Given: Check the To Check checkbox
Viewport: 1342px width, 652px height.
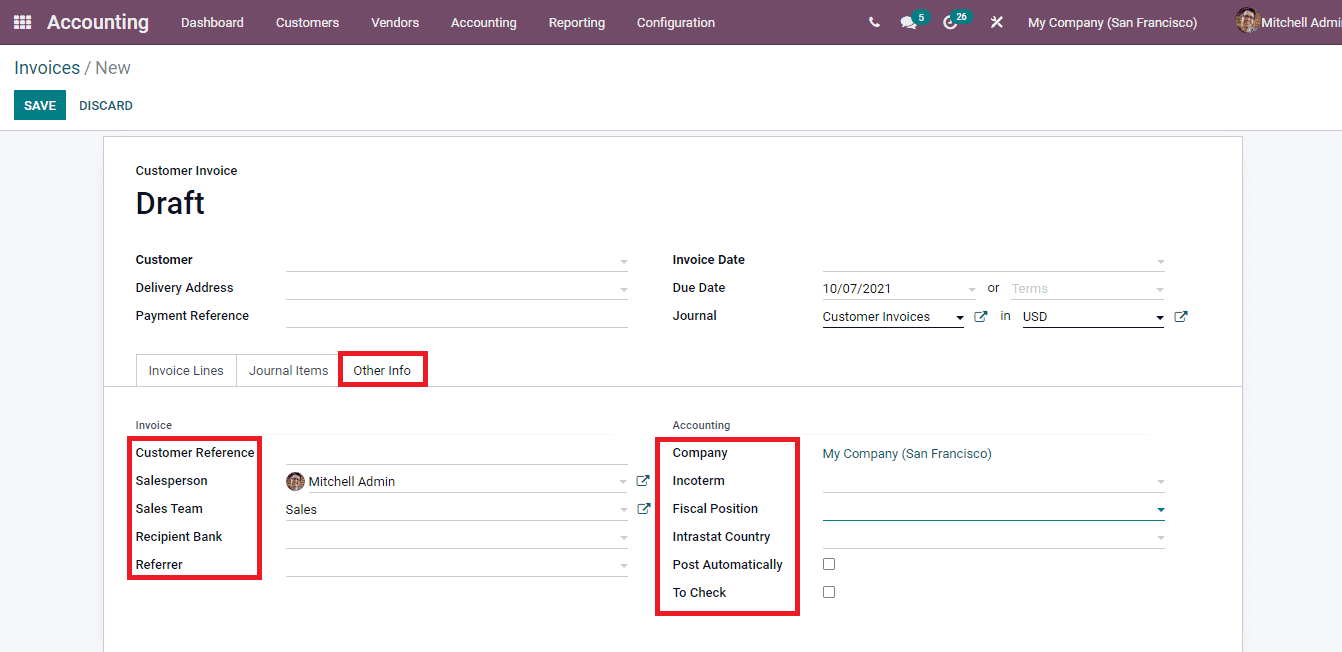Looking at the screenshot, I should click(x=829, y=591).
